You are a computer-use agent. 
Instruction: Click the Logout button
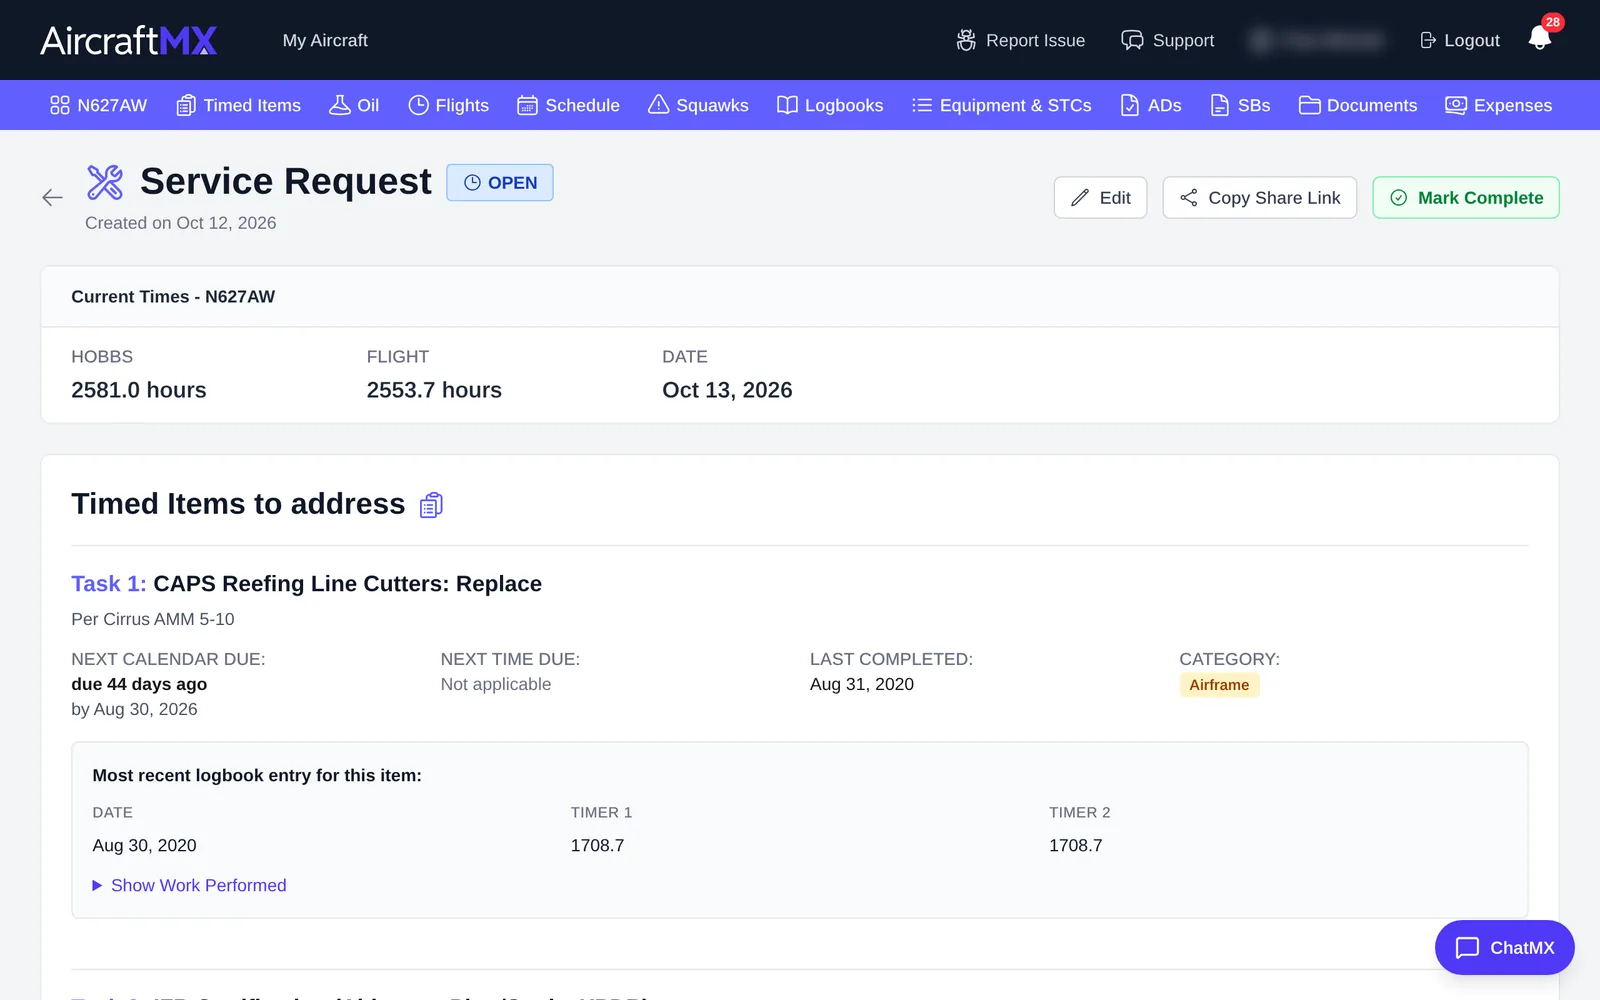click(1460, 40)
